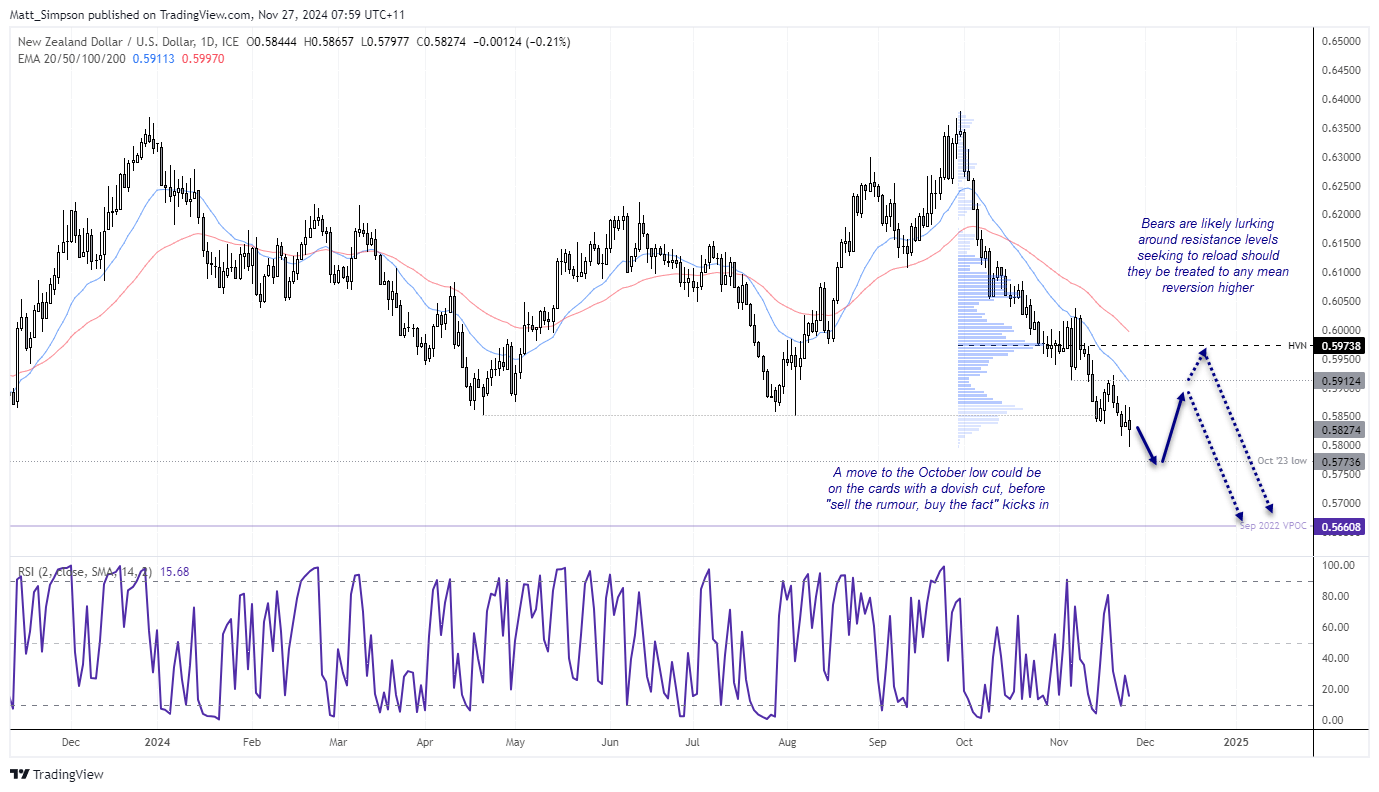Viewport: 1379px width, 792px height.
Task: Click the current price tag 0.58274
Action: tap(1339, 429)
